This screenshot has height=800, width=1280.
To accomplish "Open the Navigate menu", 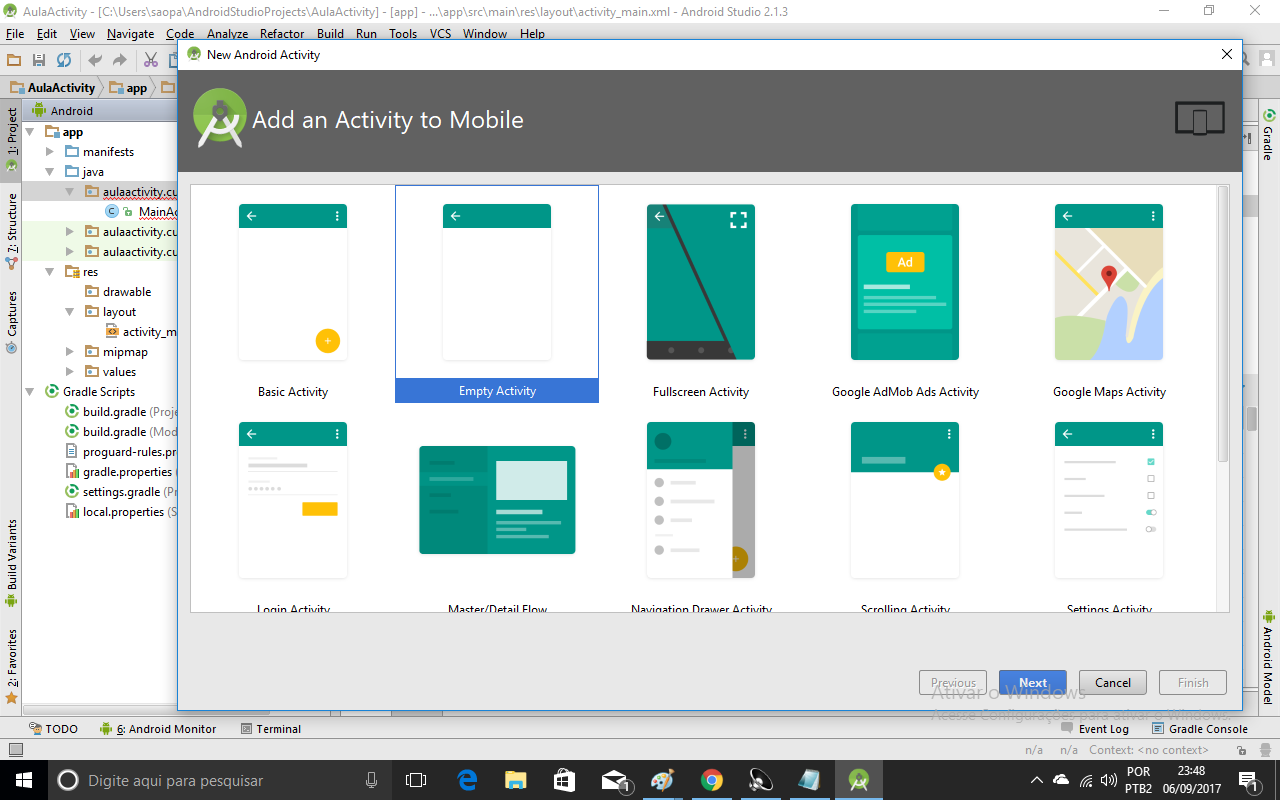I will click(x=130, y=33).
